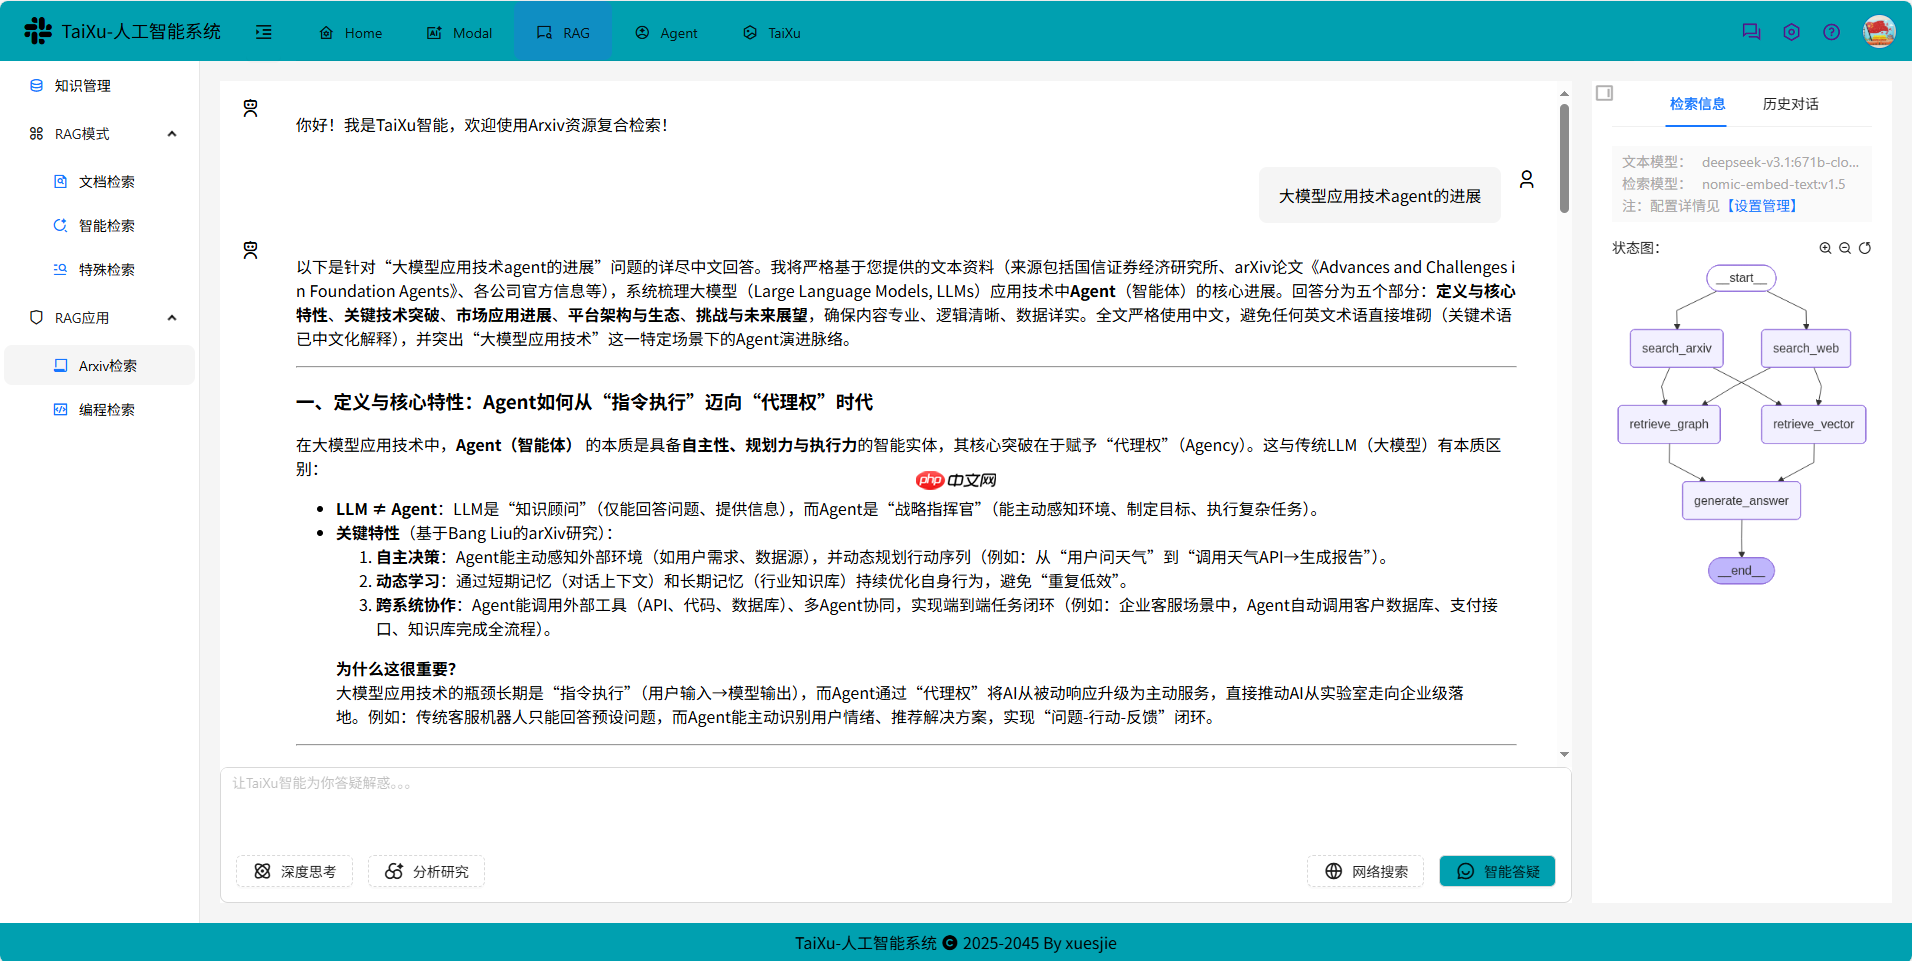1912x961 pixels.
Task: Collapse the RAG应用 section
Action: pyautogui.click(x=171, y=317)
